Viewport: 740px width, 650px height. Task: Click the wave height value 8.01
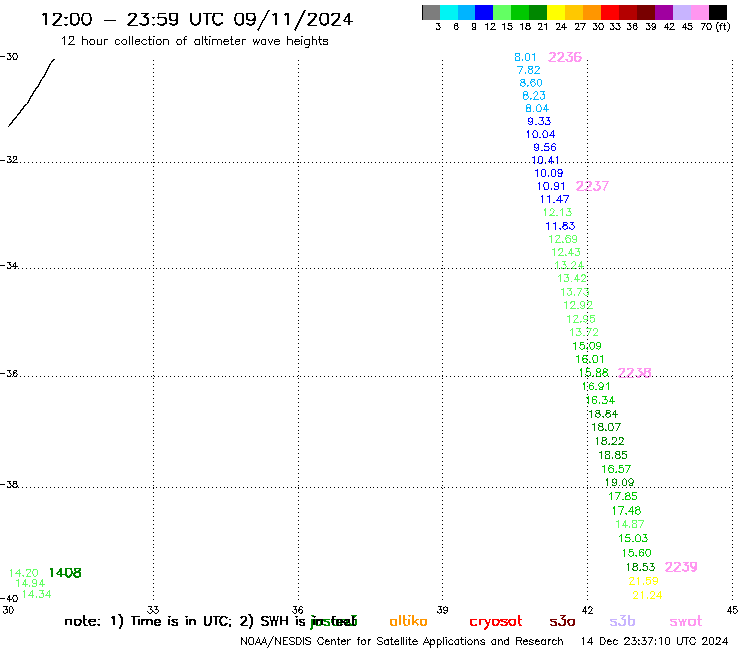point(525,57)
